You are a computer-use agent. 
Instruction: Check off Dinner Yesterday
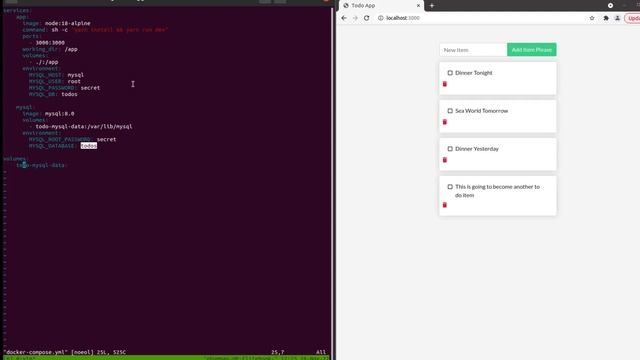click(450, 149)
